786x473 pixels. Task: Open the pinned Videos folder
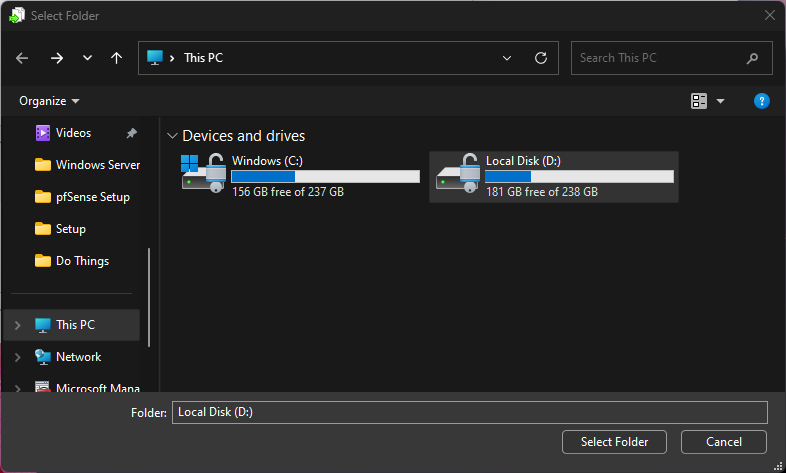(x=73, y=133)
